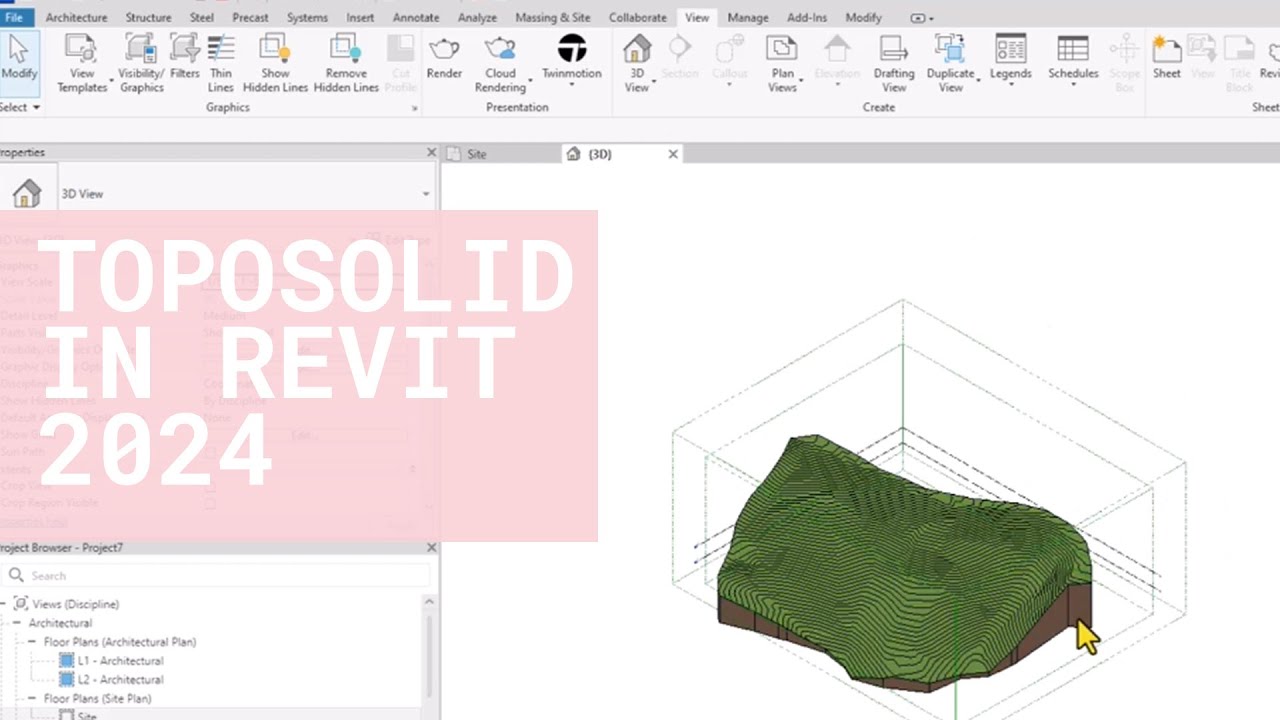This screenshot has height=720, width=1280.
Task: Collapse Floor Plans (Site Plan)
Action: point(32,698)
